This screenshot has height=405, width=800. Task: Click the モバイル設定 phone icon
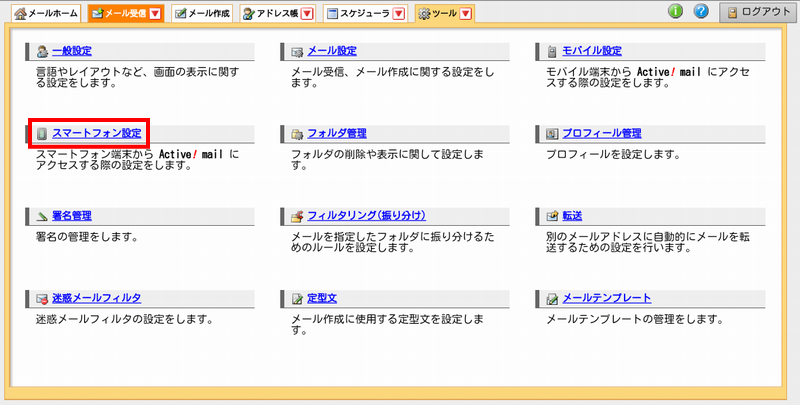coord(553,50)
